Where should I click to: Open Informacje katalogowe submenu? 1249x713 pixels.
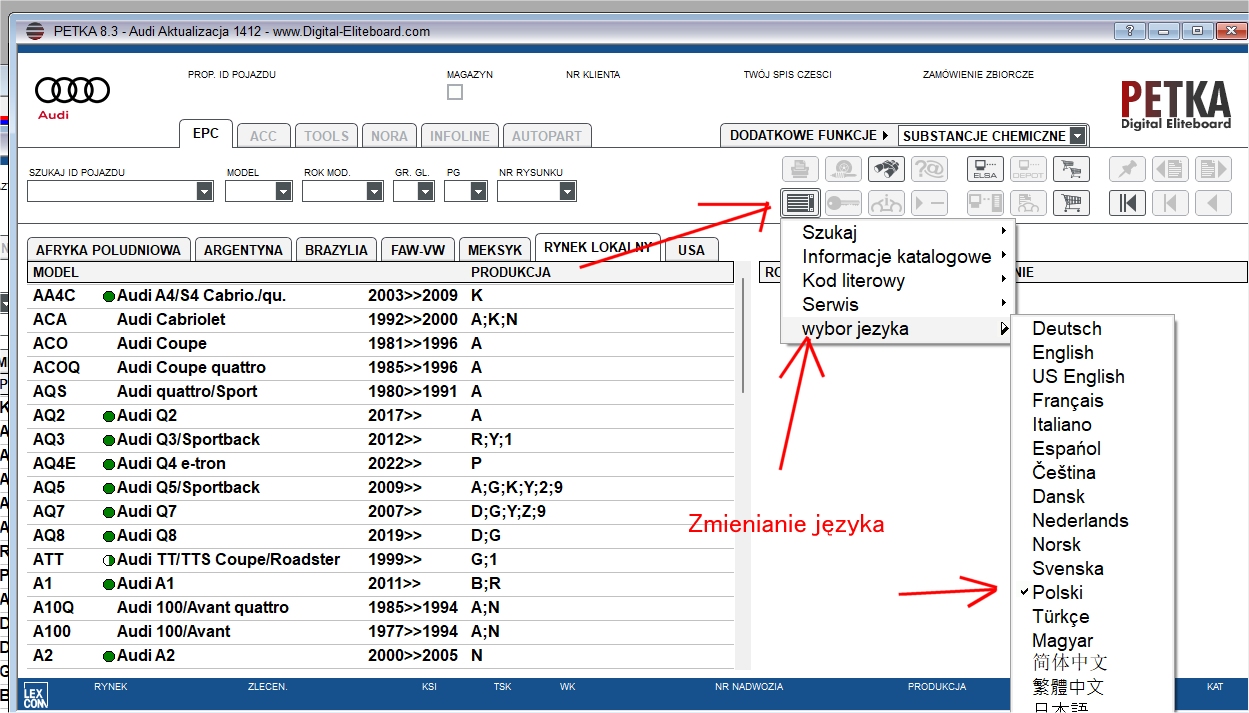click(896, 257)
